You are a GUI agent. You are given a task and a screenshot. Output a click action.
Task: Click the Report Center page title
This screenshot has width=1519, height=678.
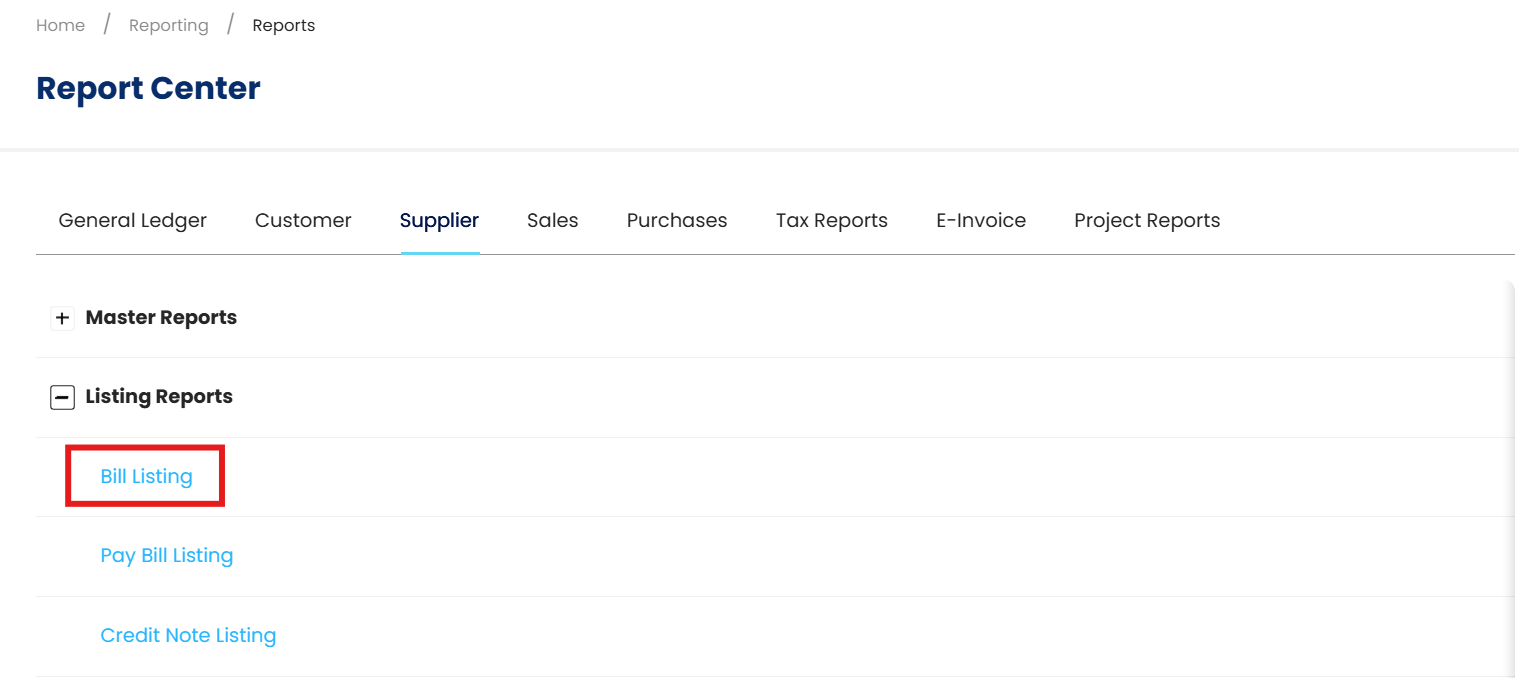pos(148,89)
